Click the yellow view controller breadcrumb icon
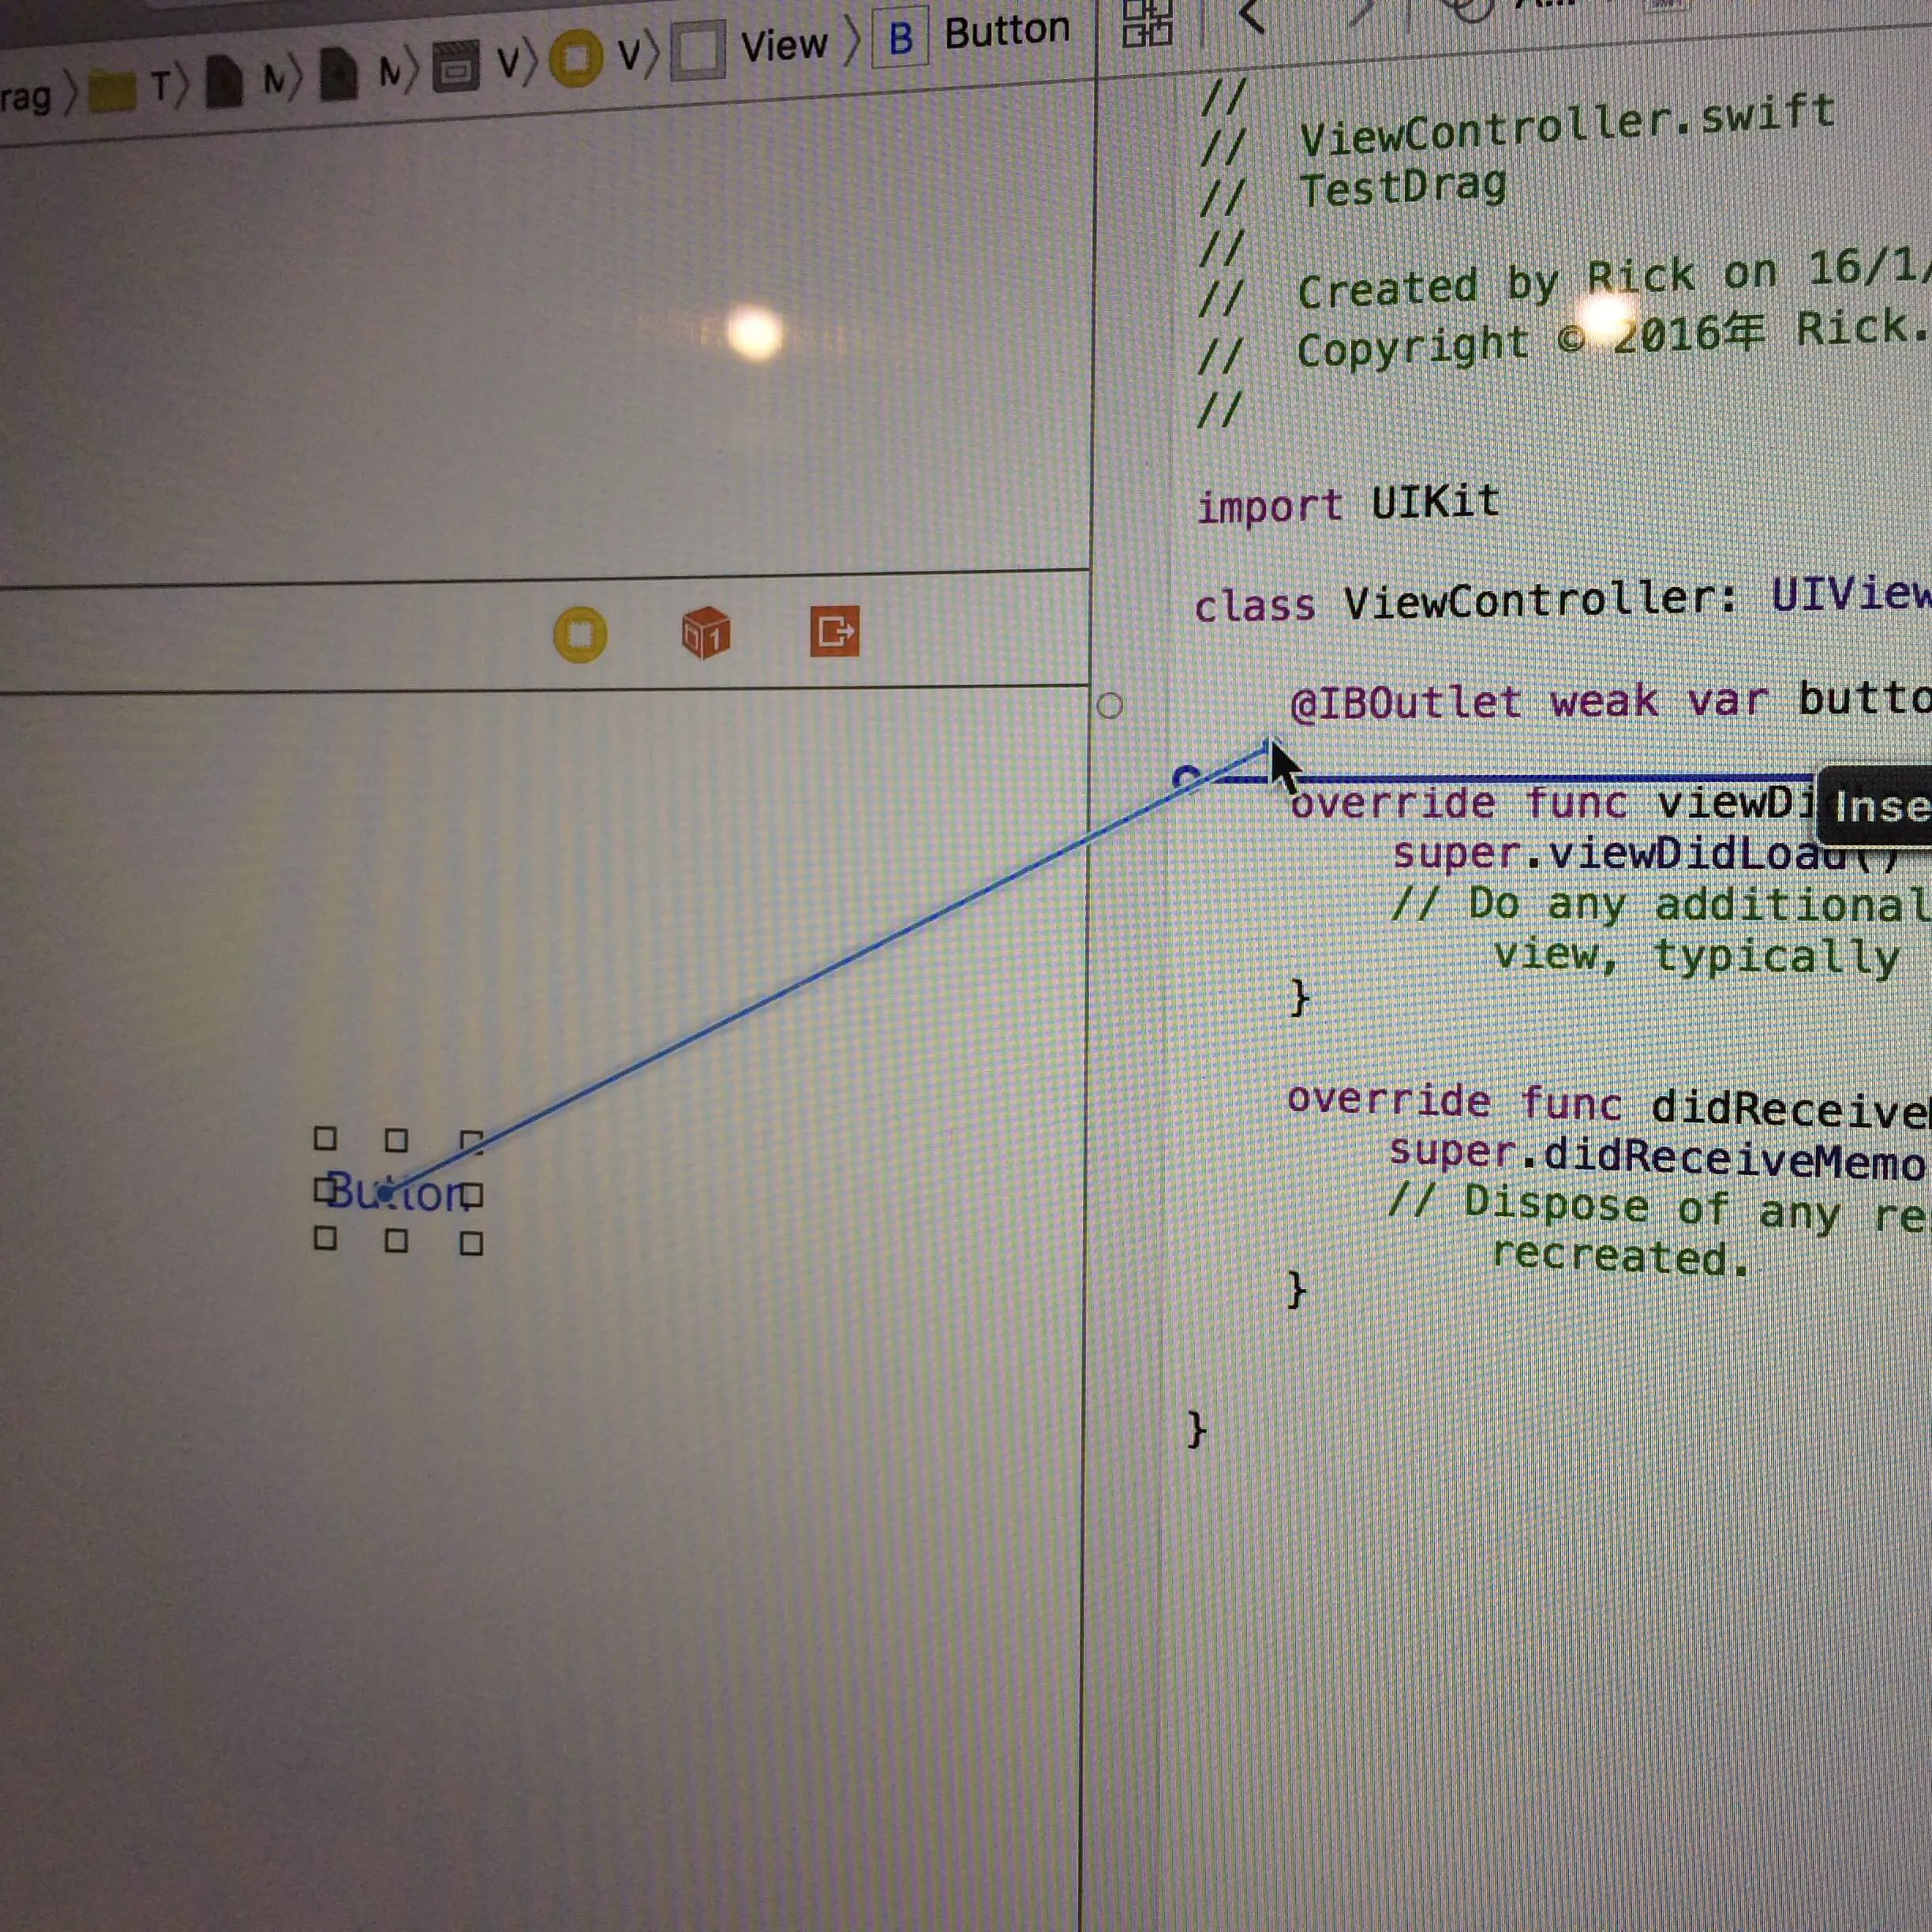Image resolution: width=1932 pixels, height=1932 pixels. coord(575,58)
